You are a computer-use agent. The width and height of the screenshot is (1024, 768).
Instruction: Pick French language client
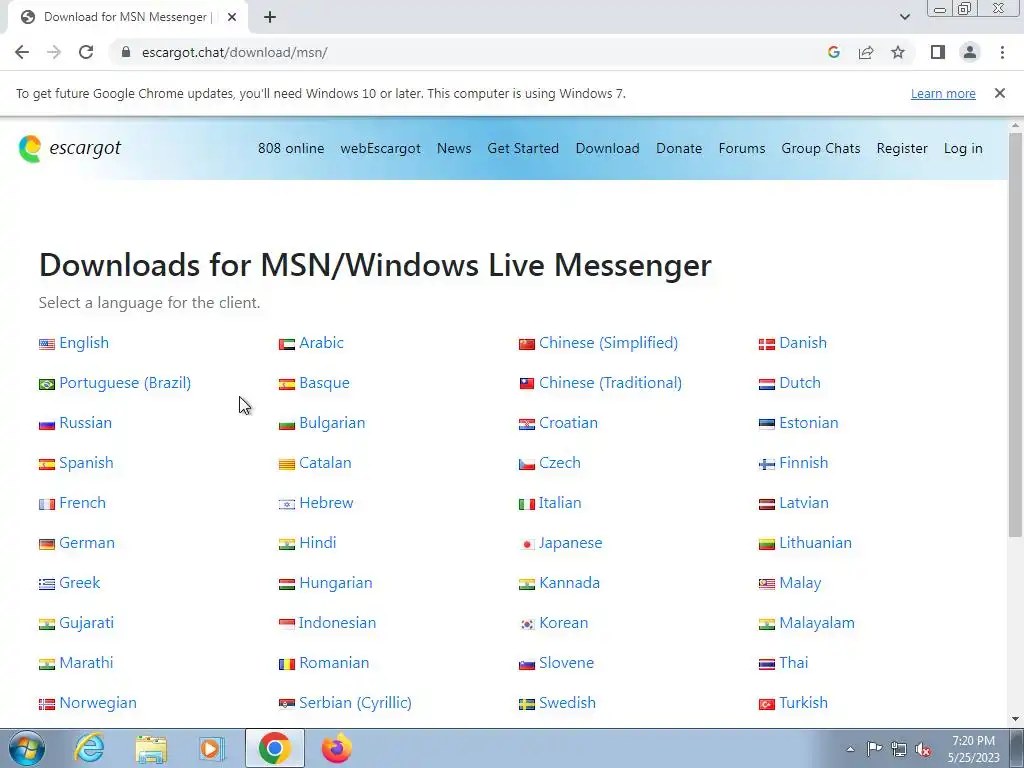[x=82, y=503]
